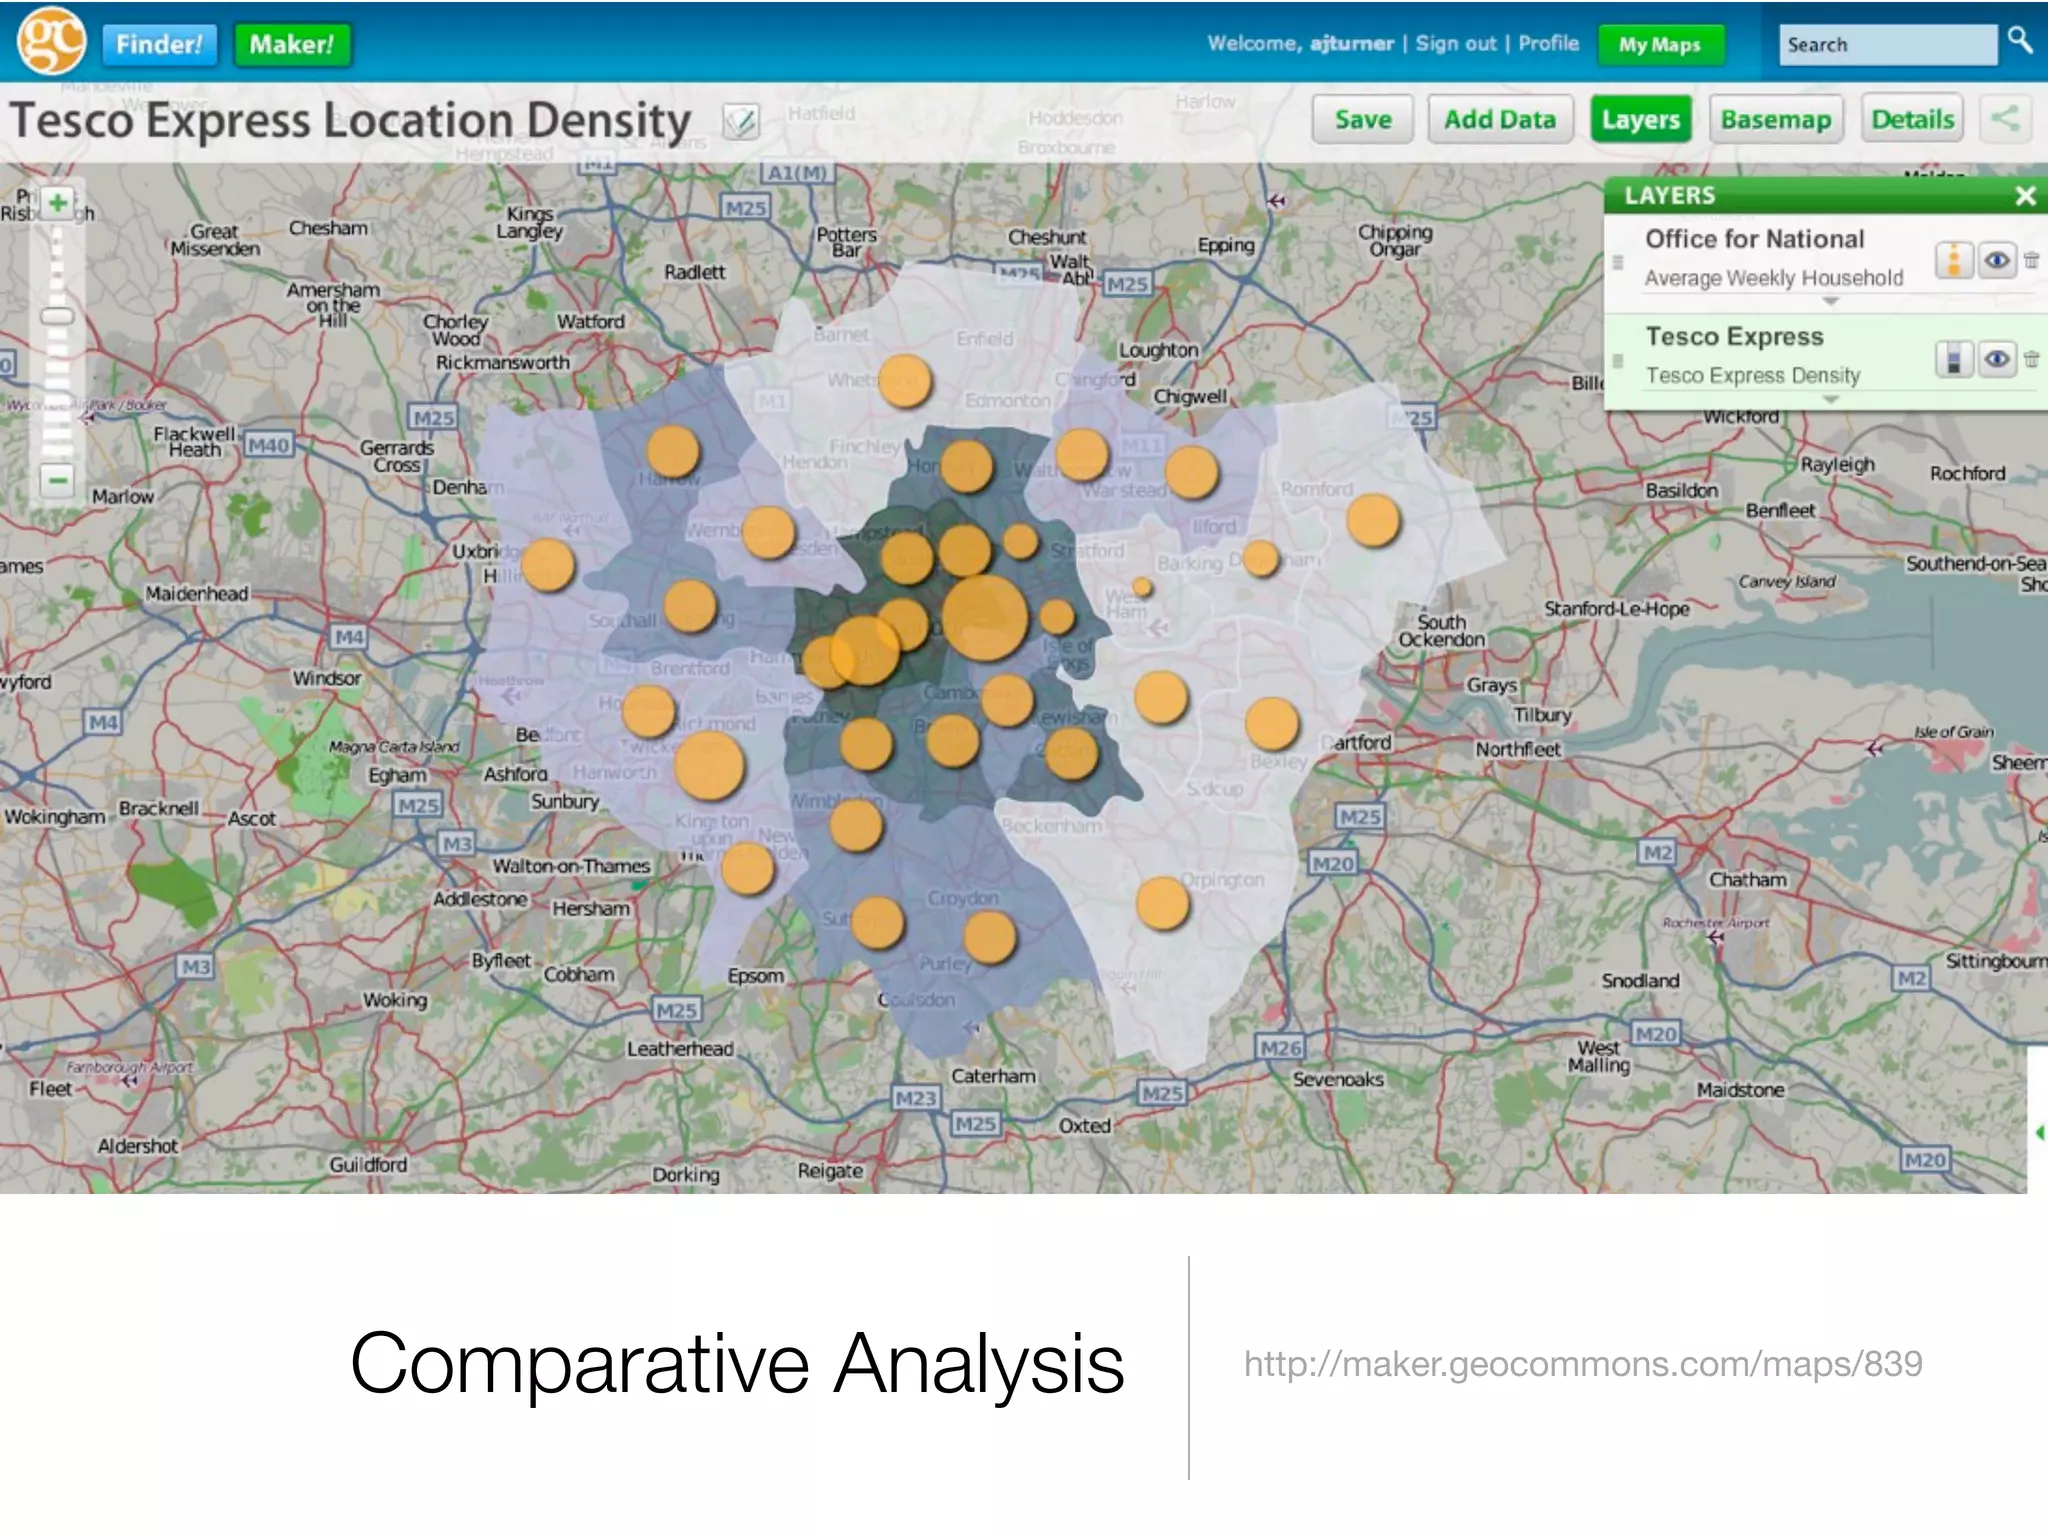
Task: Click the Add Data button
Action: point(1499,120)
